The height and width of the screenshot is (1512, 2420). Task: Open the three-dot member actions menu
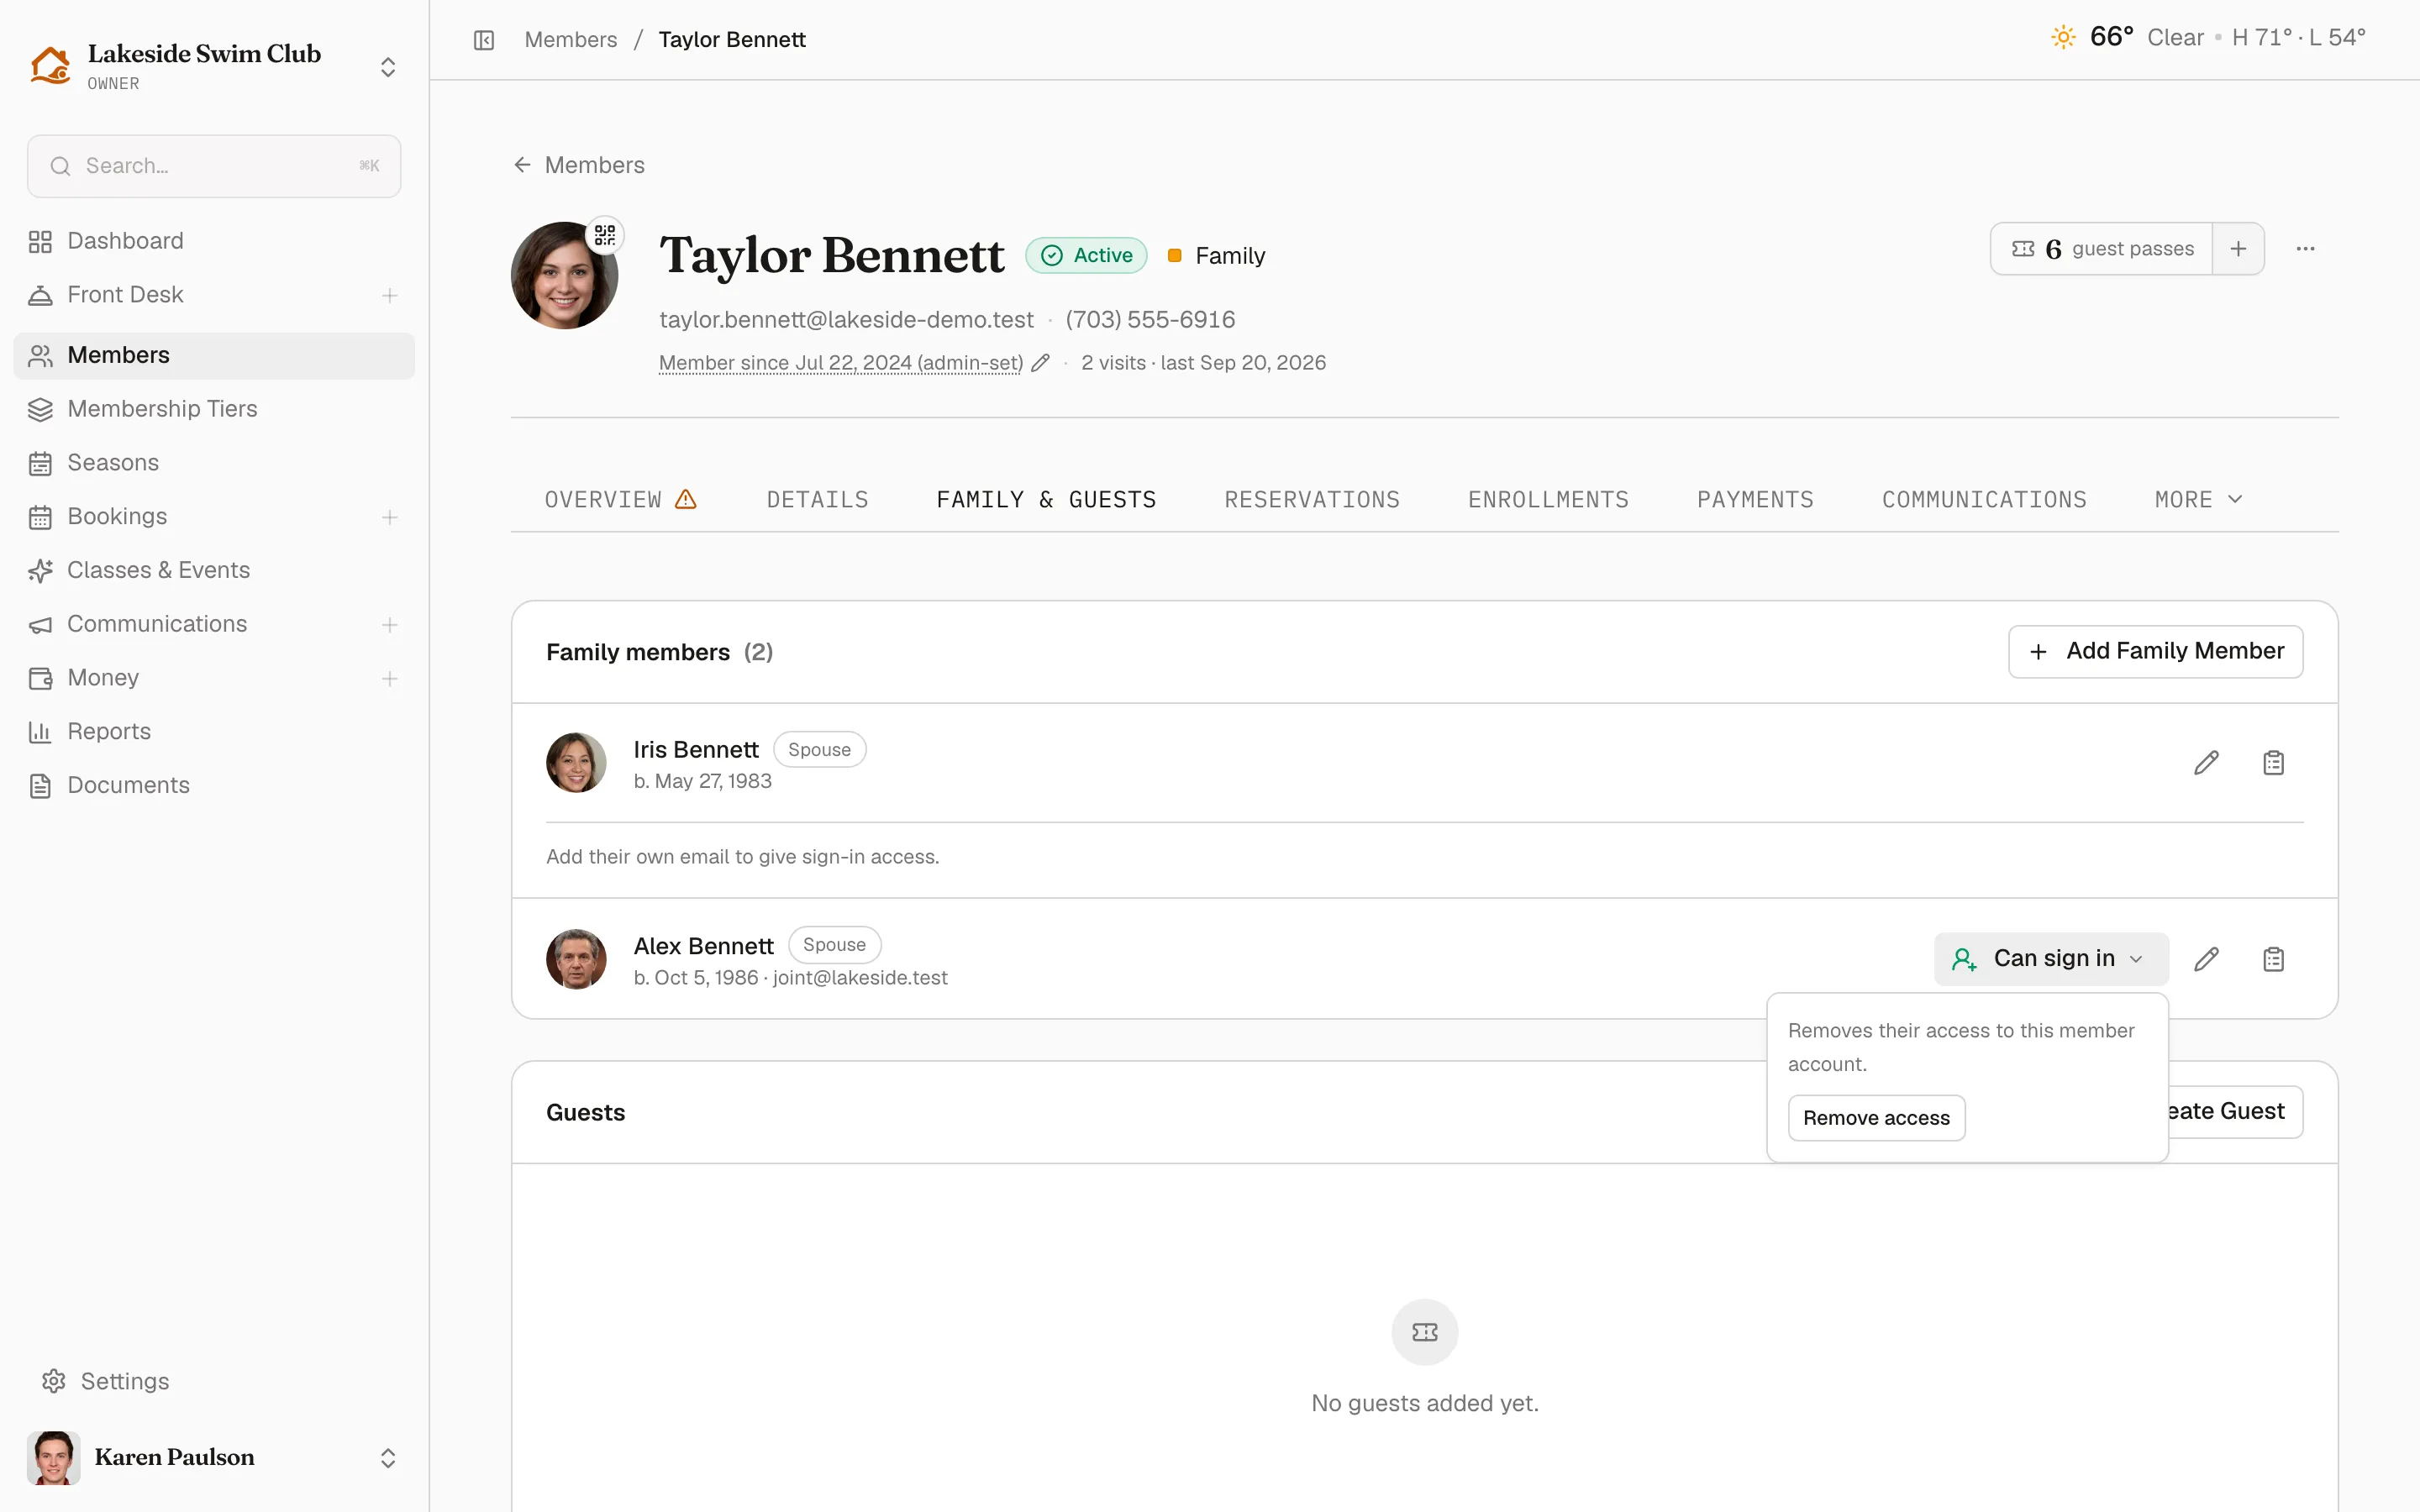click(x=2305, y=249)
